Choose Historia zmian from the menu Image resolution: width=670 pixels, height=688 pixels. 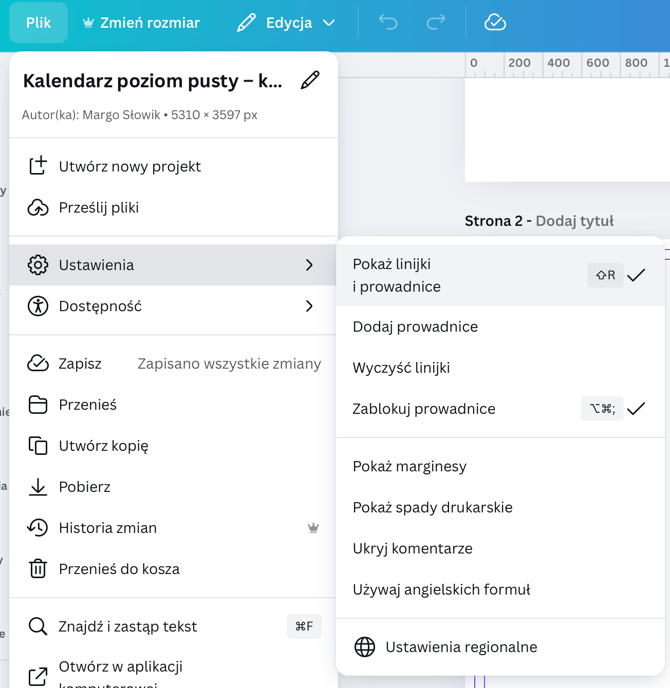[108, 528]
